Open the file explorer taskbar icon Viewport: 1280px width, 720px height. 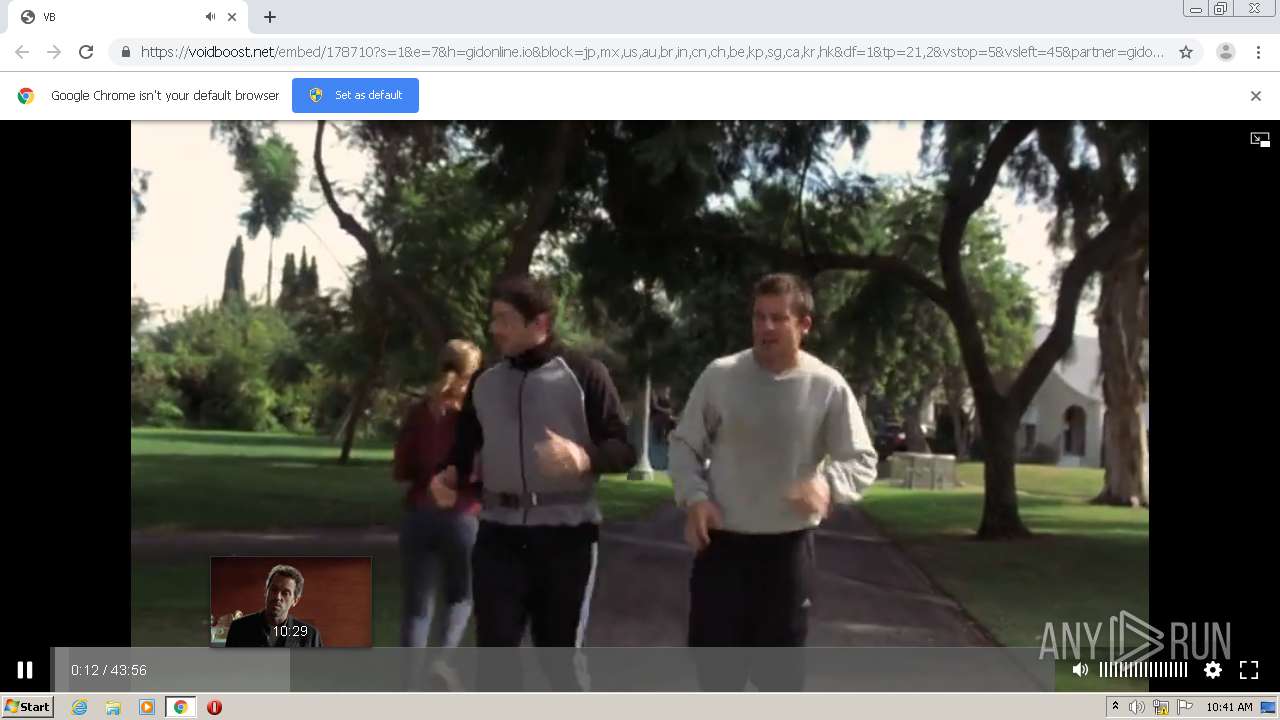pyautogui.click(x=113, y=707)
